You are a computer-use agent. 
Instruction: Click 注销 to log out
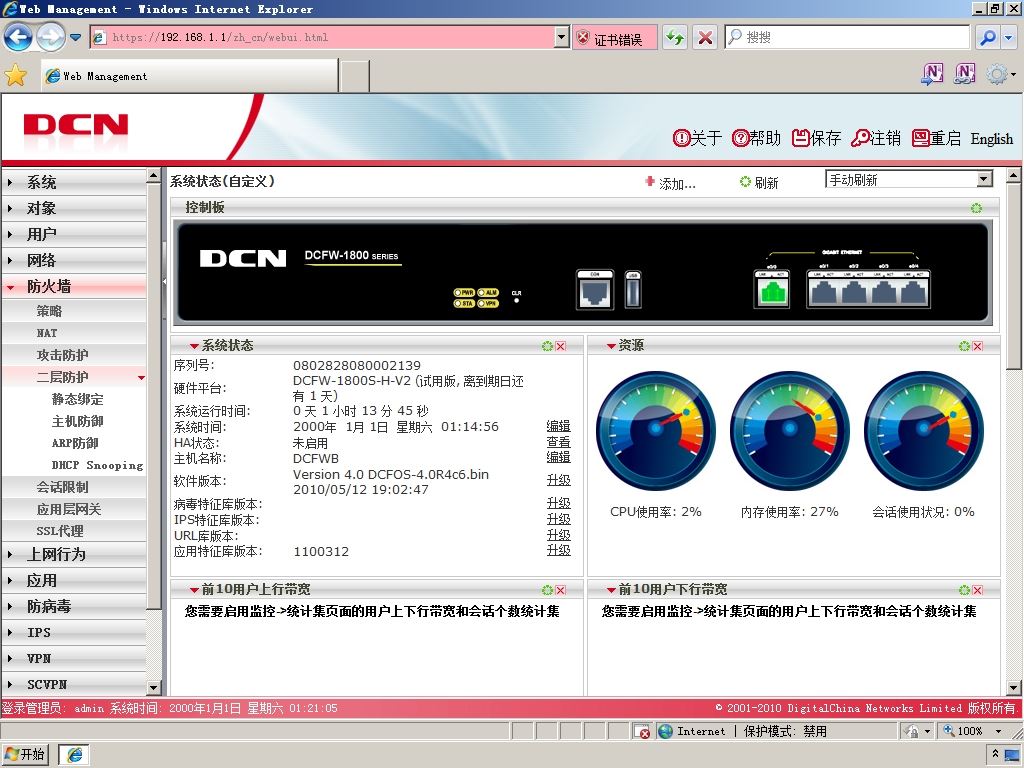coord(876,138)
